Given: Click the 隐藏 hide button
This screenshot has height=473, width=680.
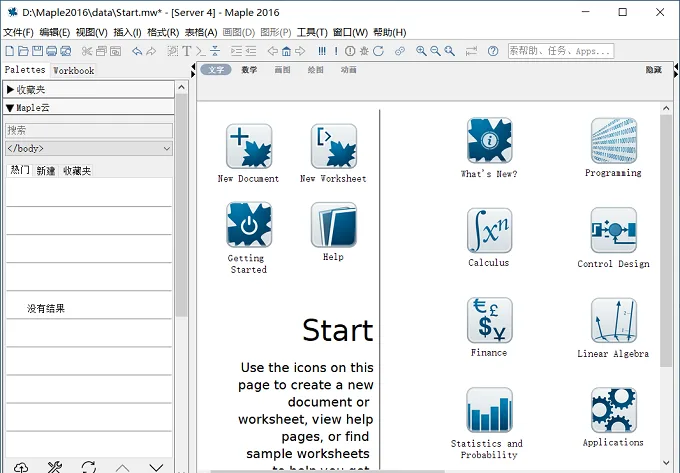Looking at the screenshot, I should (x=654, y=70).
